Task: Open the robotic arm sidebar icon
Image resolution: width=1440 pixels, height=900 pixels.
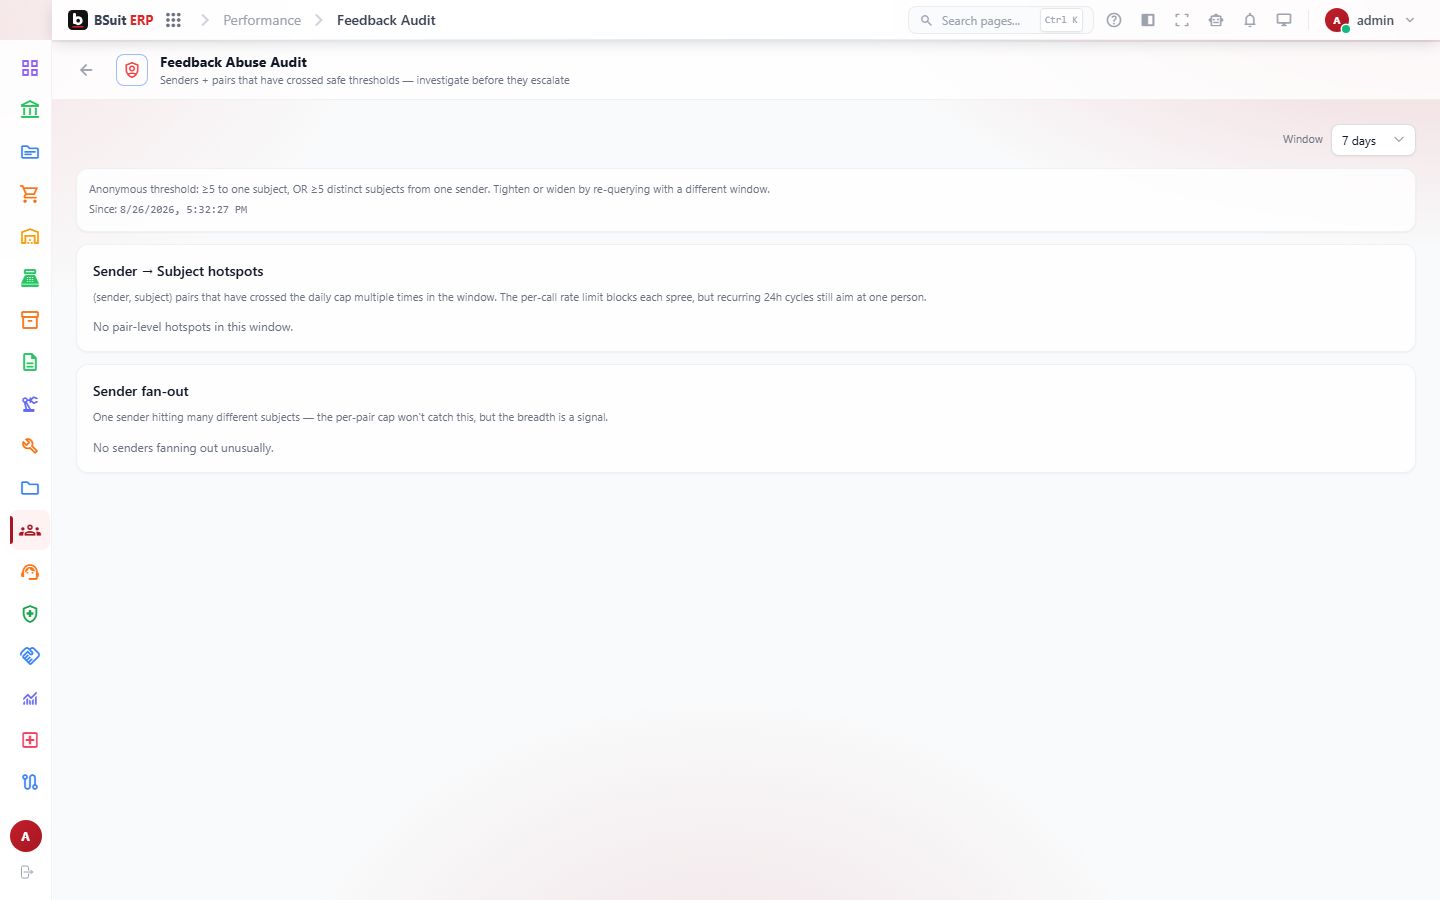Action: (x=30, y=404)
